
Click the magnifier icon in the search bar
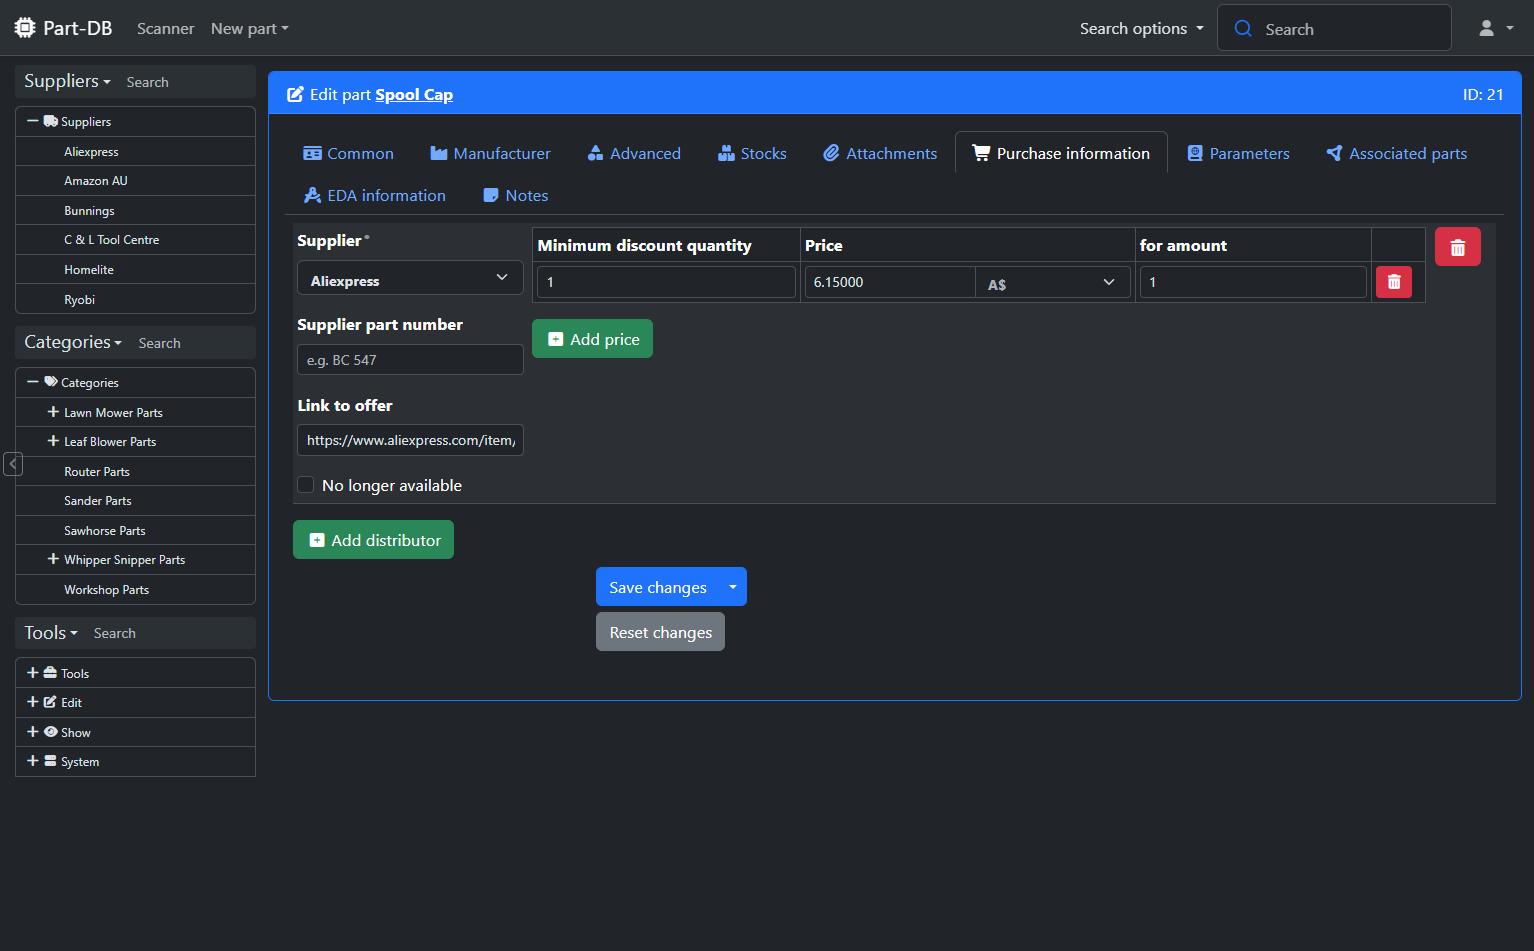[1243, 28]
